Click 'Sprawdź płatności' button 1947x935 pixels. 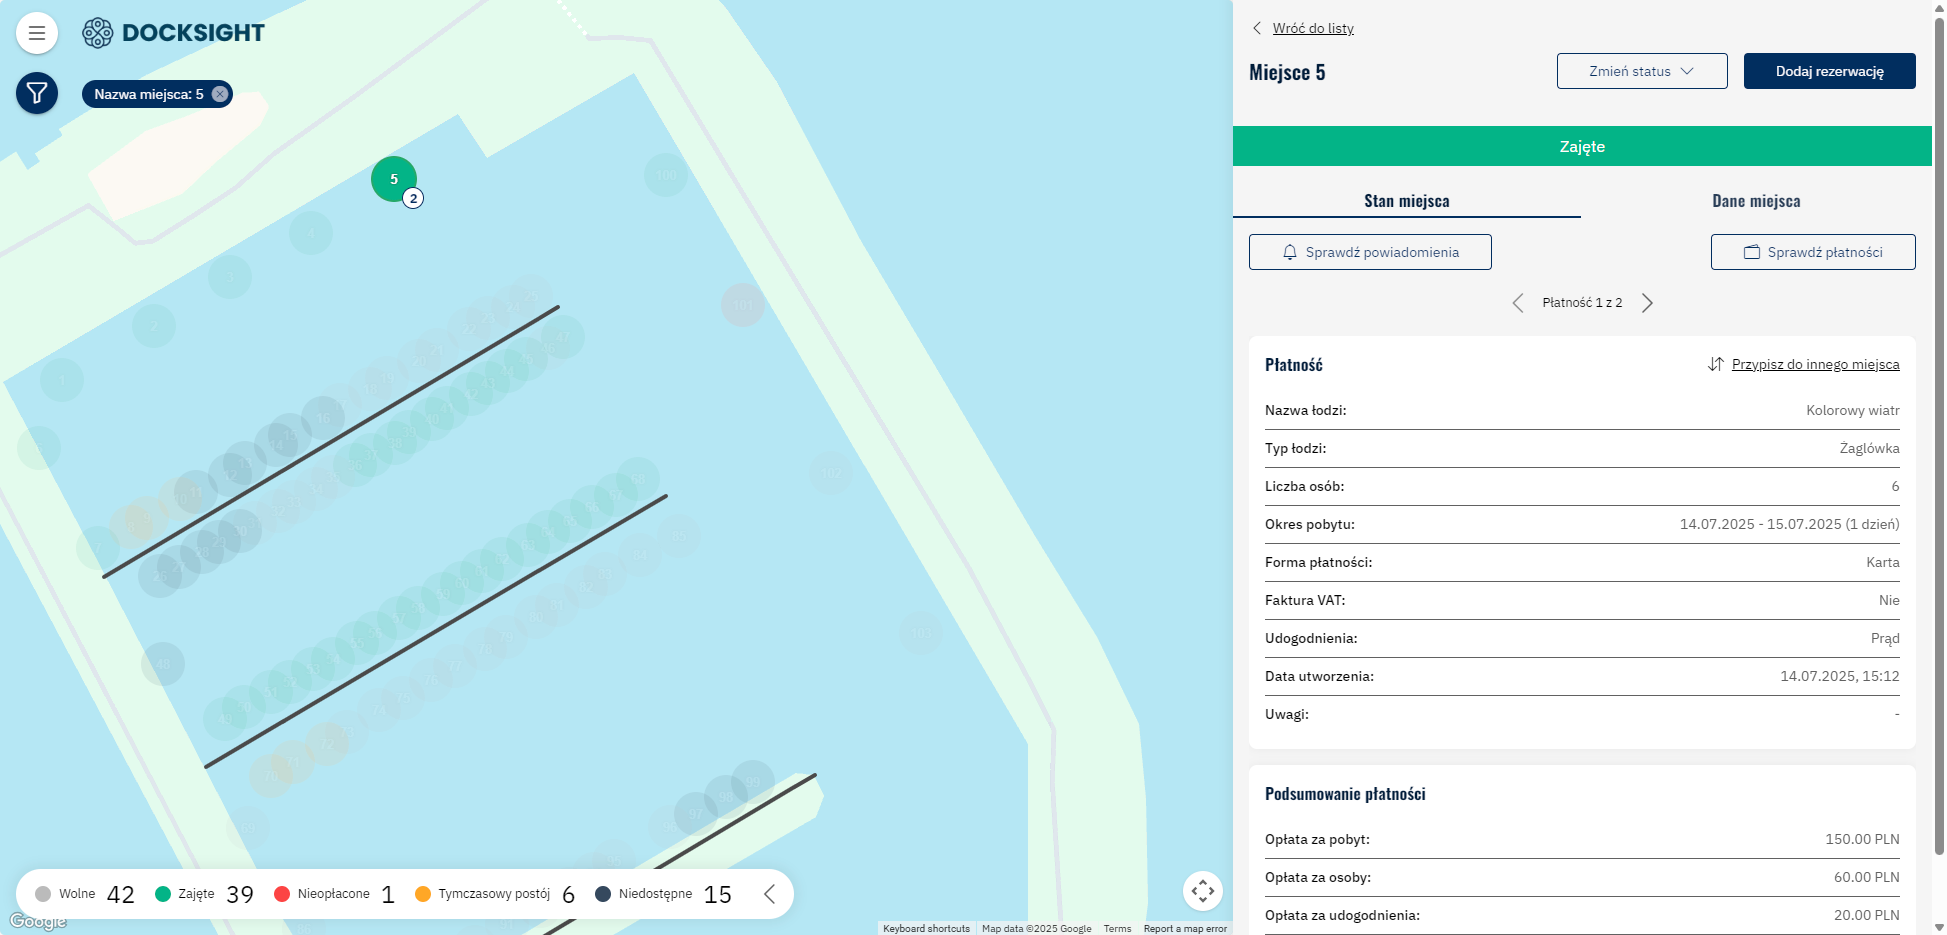pos(1813,252)
